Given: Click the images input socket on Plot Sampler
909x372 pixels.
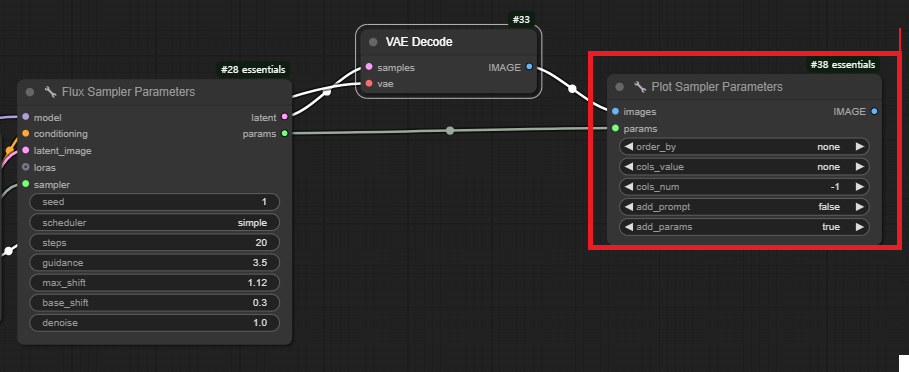Looking at the screenshot, I should point(615,111).
